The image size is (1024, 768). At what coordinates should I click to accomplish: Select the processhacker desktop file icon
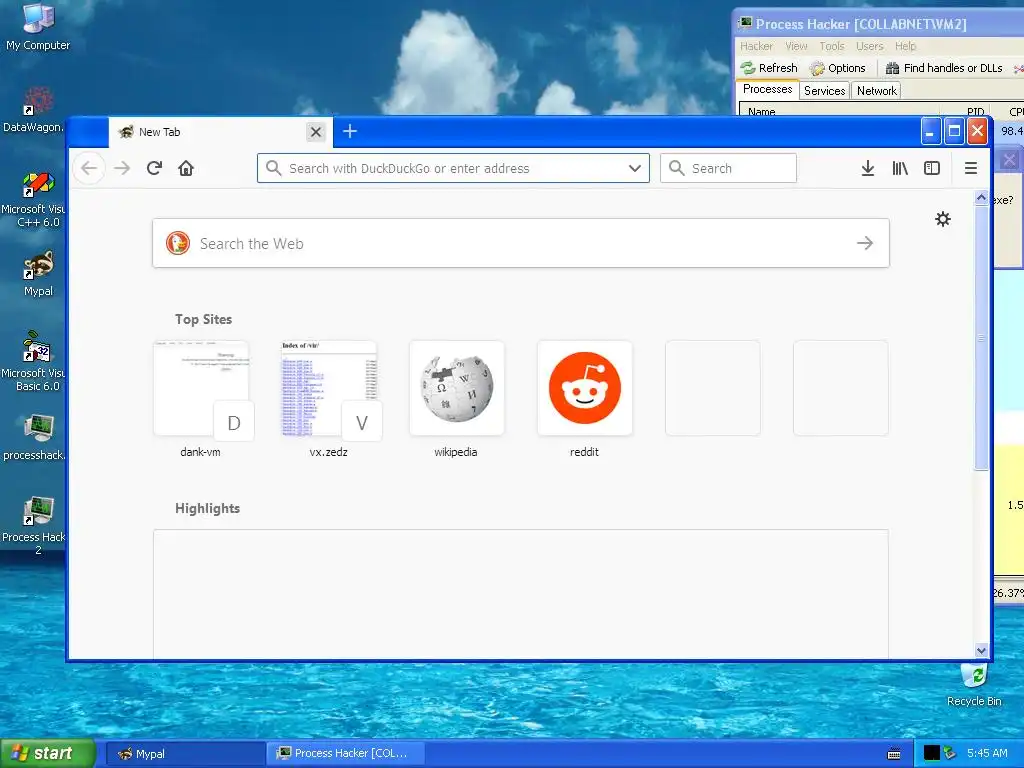point(33,438)
